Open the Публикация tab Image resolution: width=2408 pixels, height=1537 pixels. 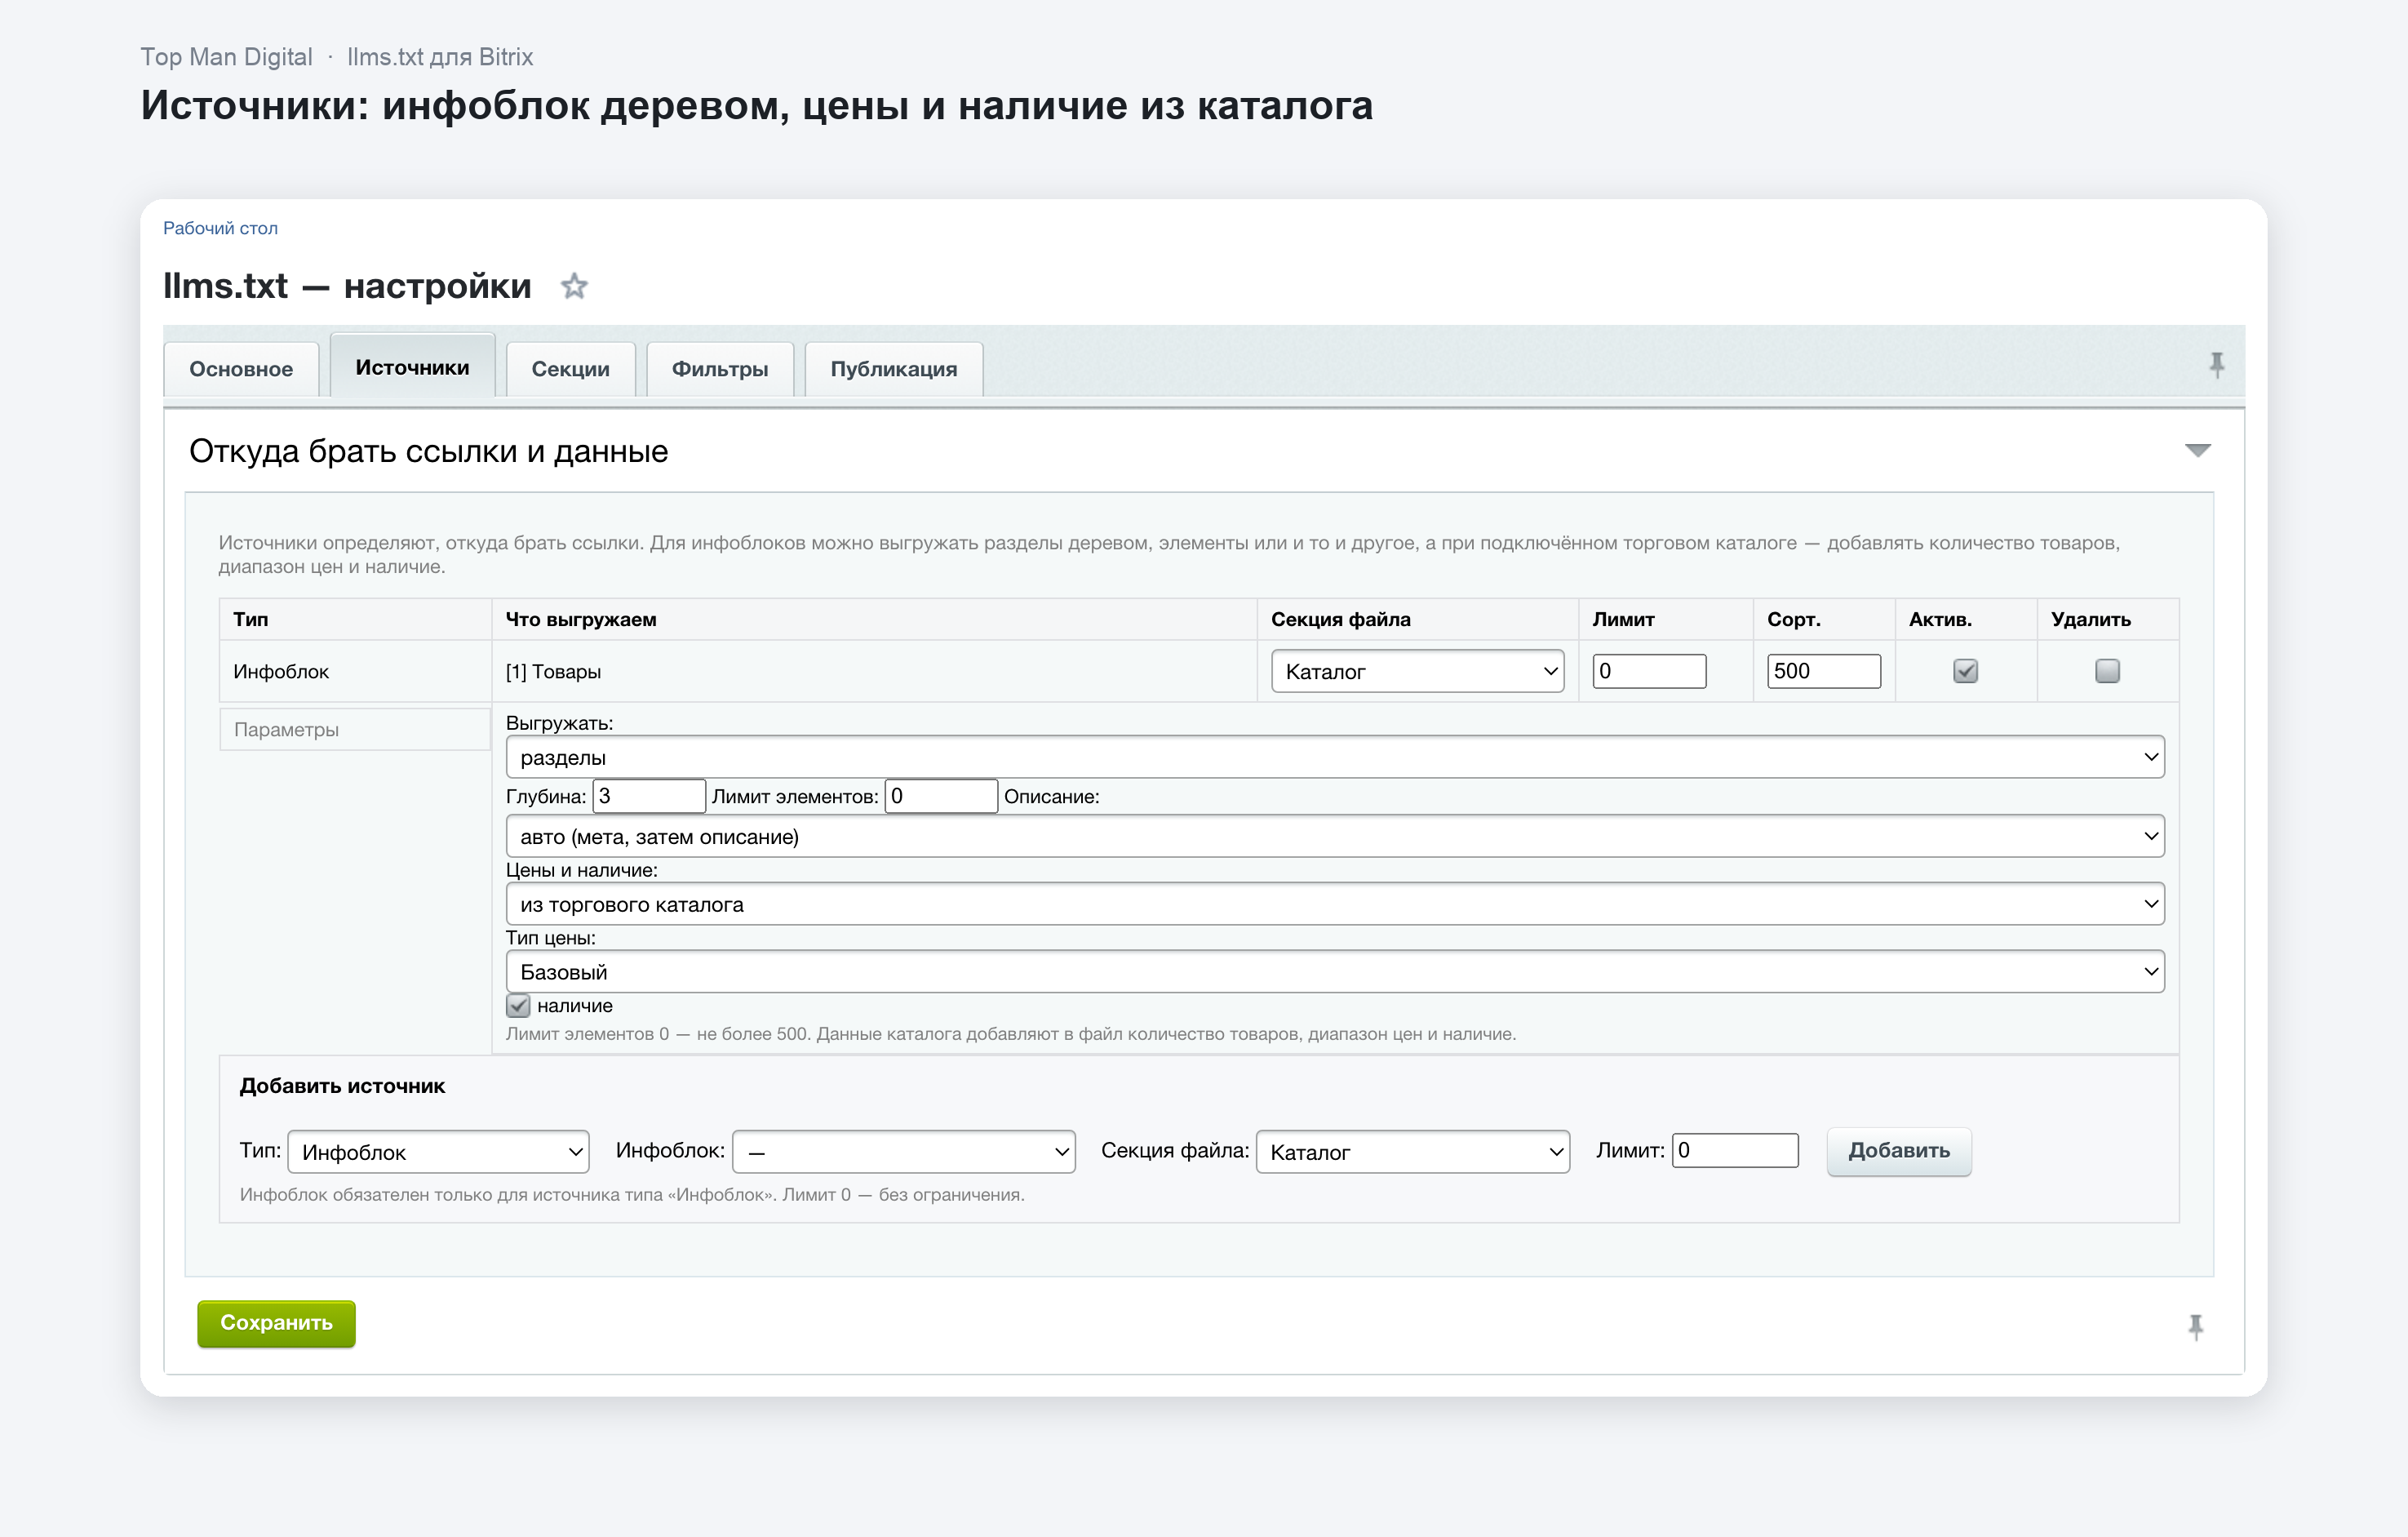click(894, 369)
